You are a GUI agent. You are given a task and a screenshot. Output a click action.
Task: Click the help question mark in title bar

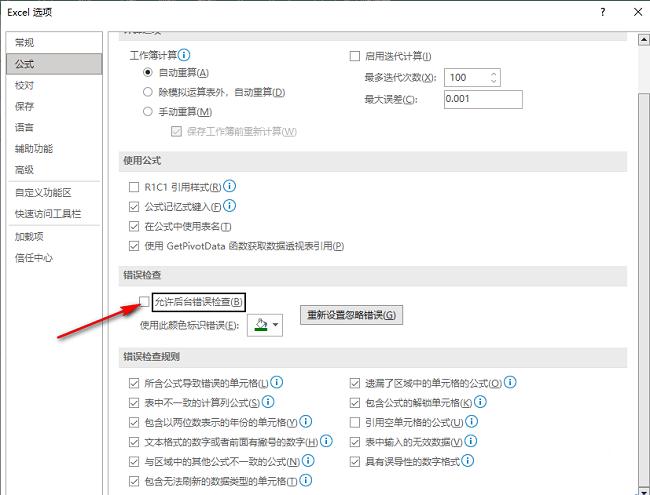602,12
